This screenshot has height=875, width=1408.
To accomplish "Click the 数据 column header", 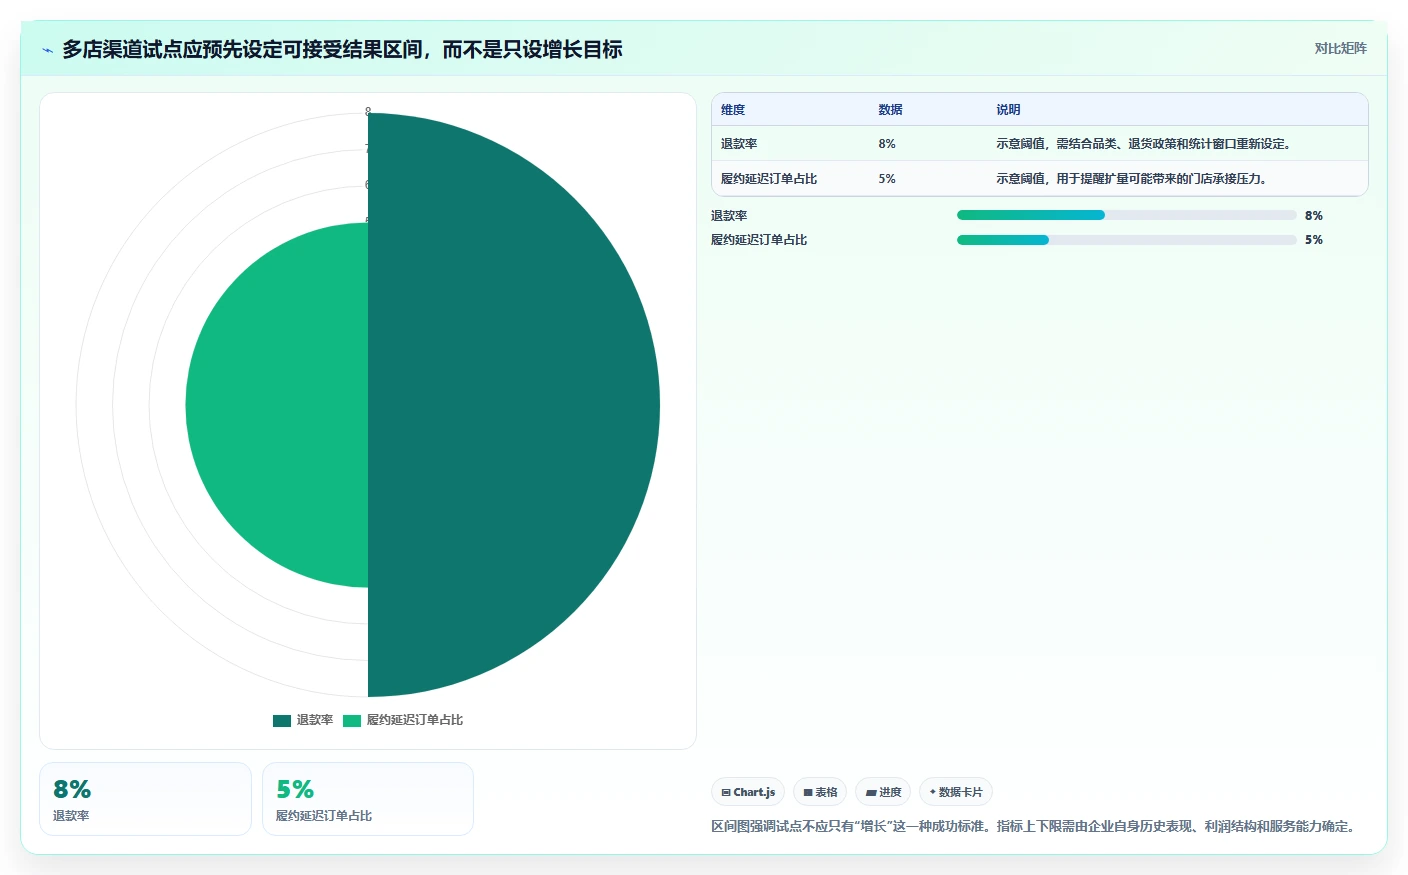I will 890,110.
